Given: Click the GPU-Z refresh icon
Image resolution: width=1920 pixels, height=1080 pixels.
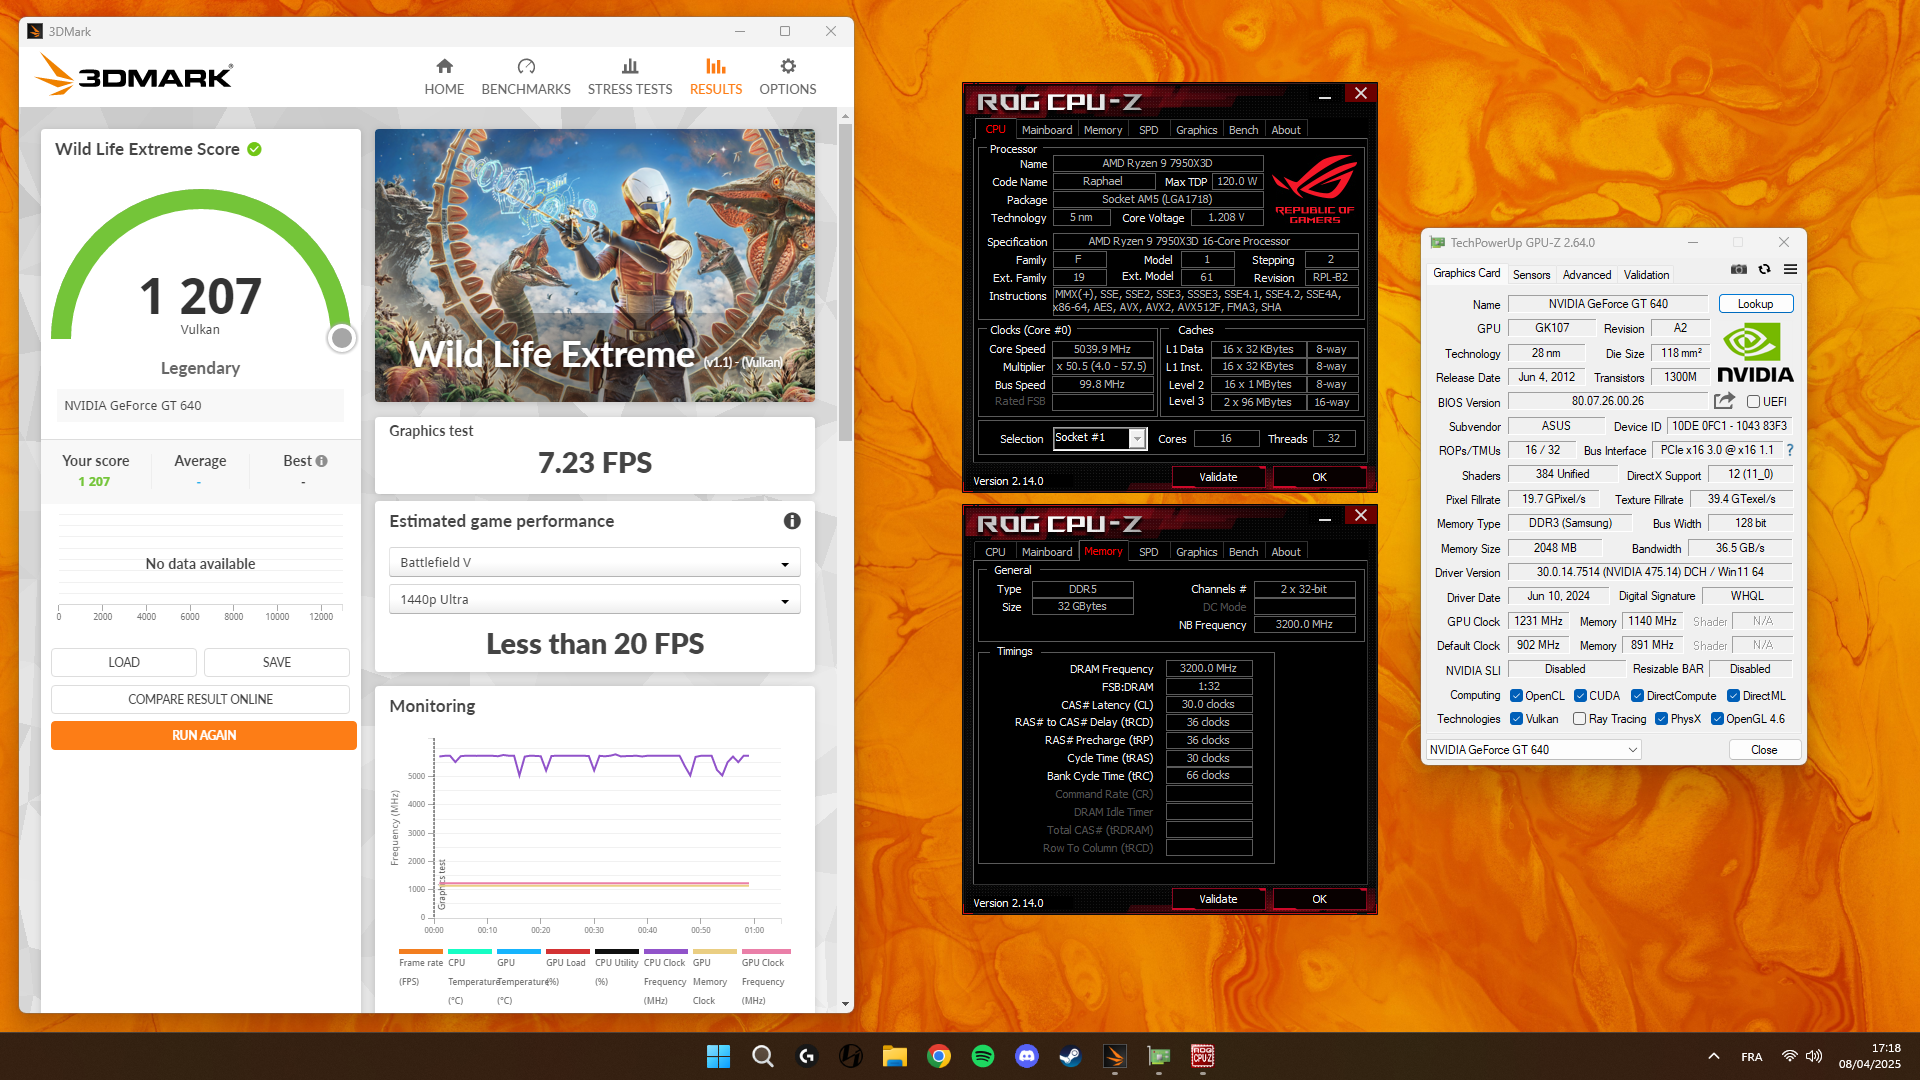Looking at the screenshot, I should [x=1765, y=269].
